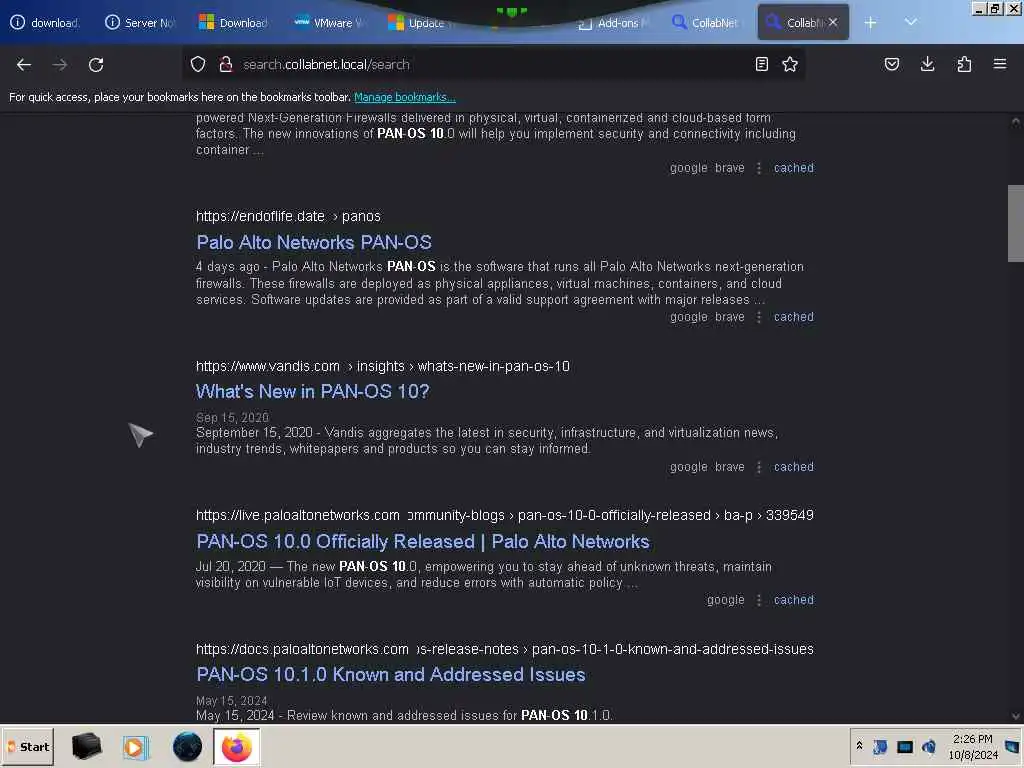Open cached link of the topmost partial result
This screenshot has width=1024, height=768.
(794, 168)
